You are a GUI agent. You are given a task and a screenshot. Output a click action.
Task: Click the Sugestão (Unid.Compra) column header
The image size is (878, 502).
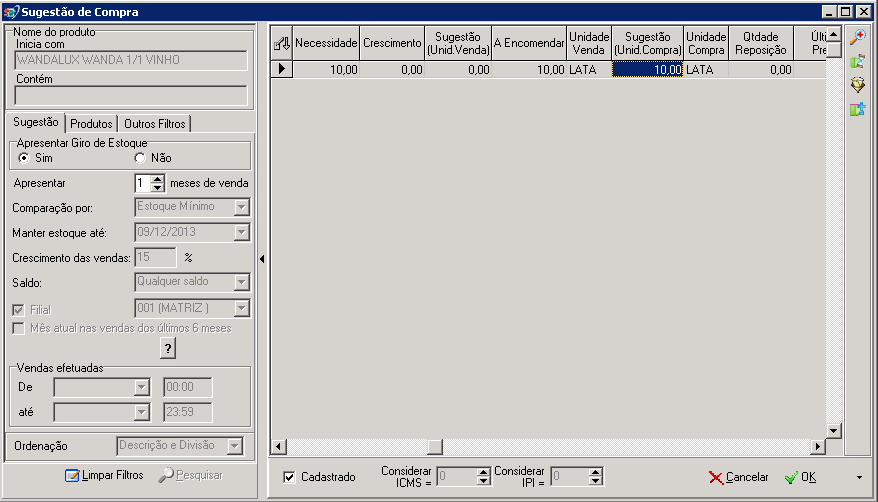(648, 43)
